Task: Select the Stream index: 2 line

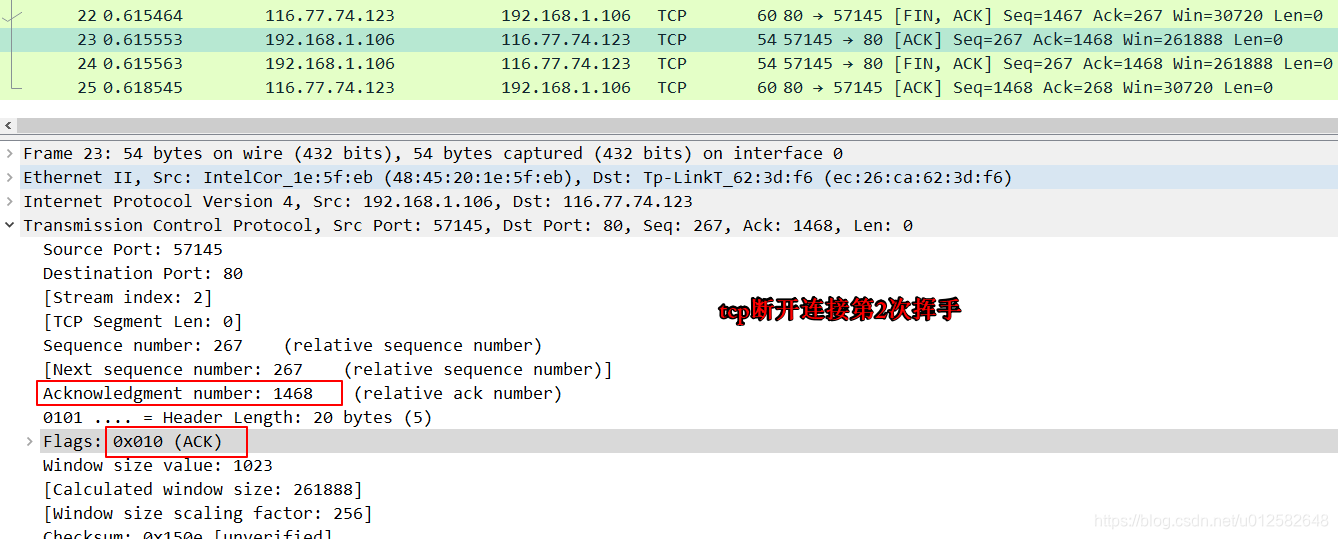Action: coord(127,297)
